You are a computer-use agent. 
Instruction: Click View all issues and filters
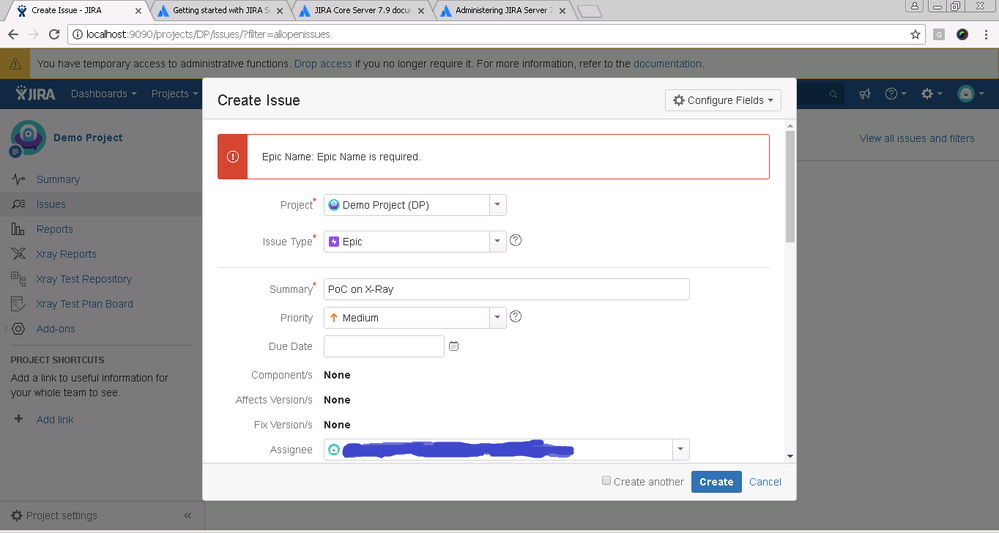pyautogui.click(x=917, y=138)
